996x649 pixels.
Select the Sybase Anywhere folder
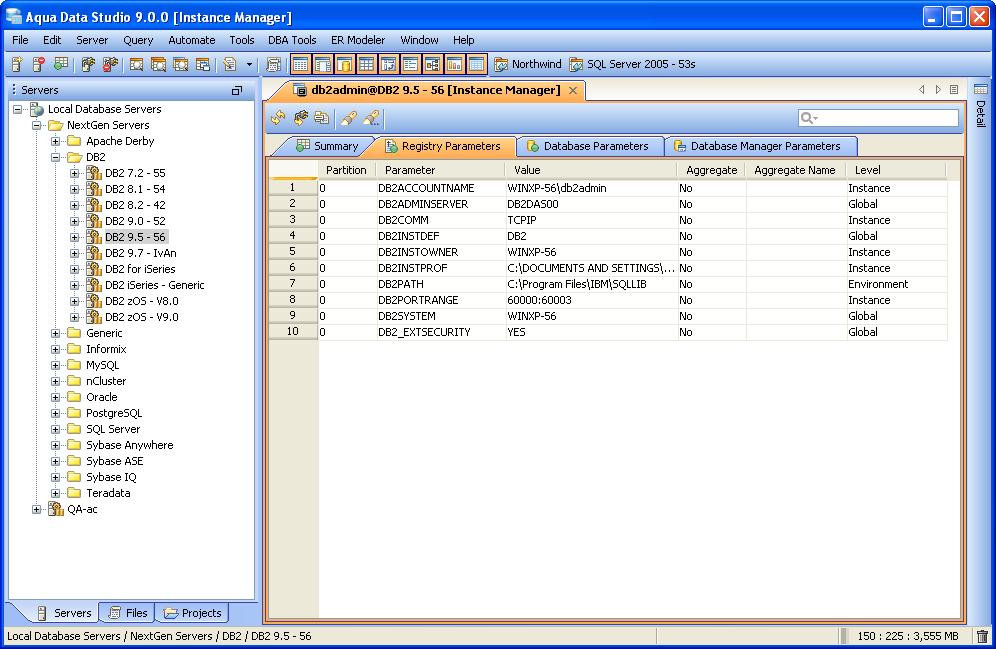[130, 445]
